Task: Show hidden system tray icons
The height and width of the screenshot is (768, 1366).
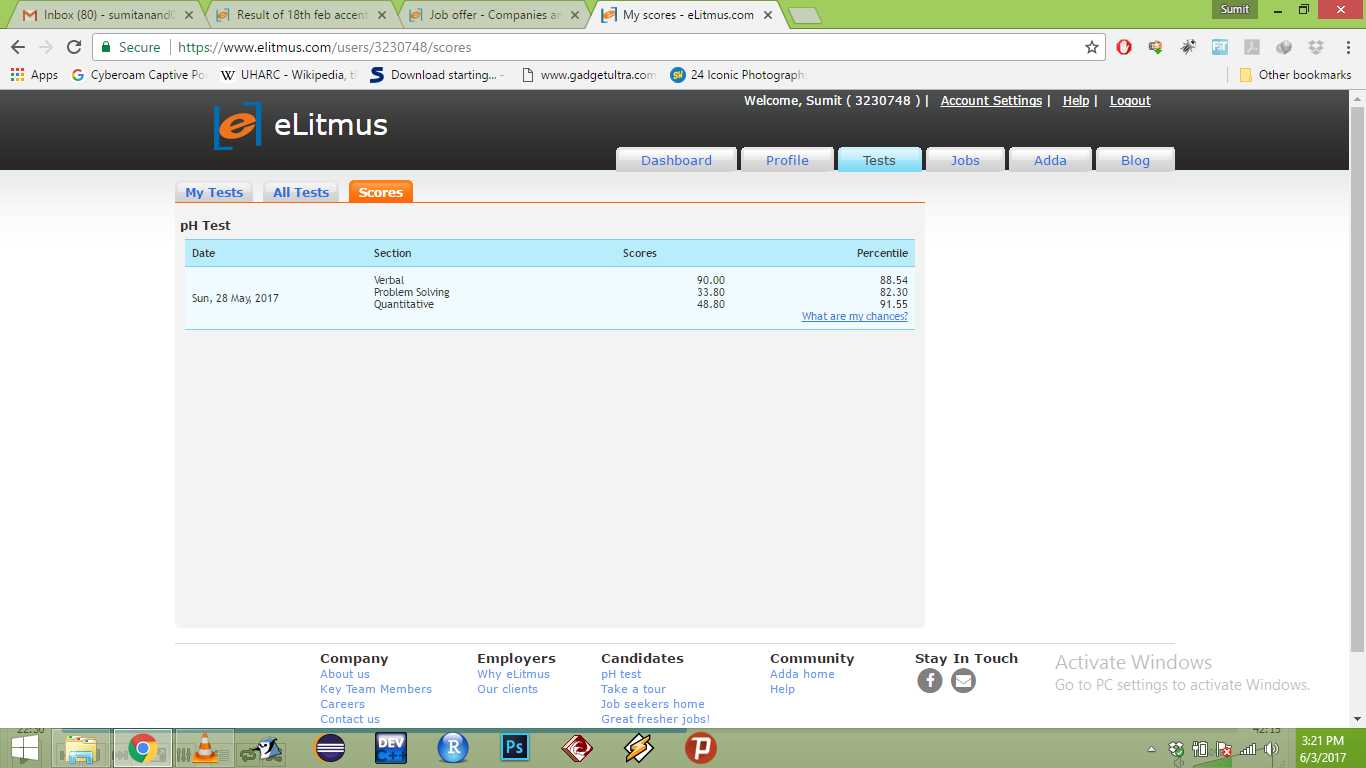Action: tap(1151, 748)
